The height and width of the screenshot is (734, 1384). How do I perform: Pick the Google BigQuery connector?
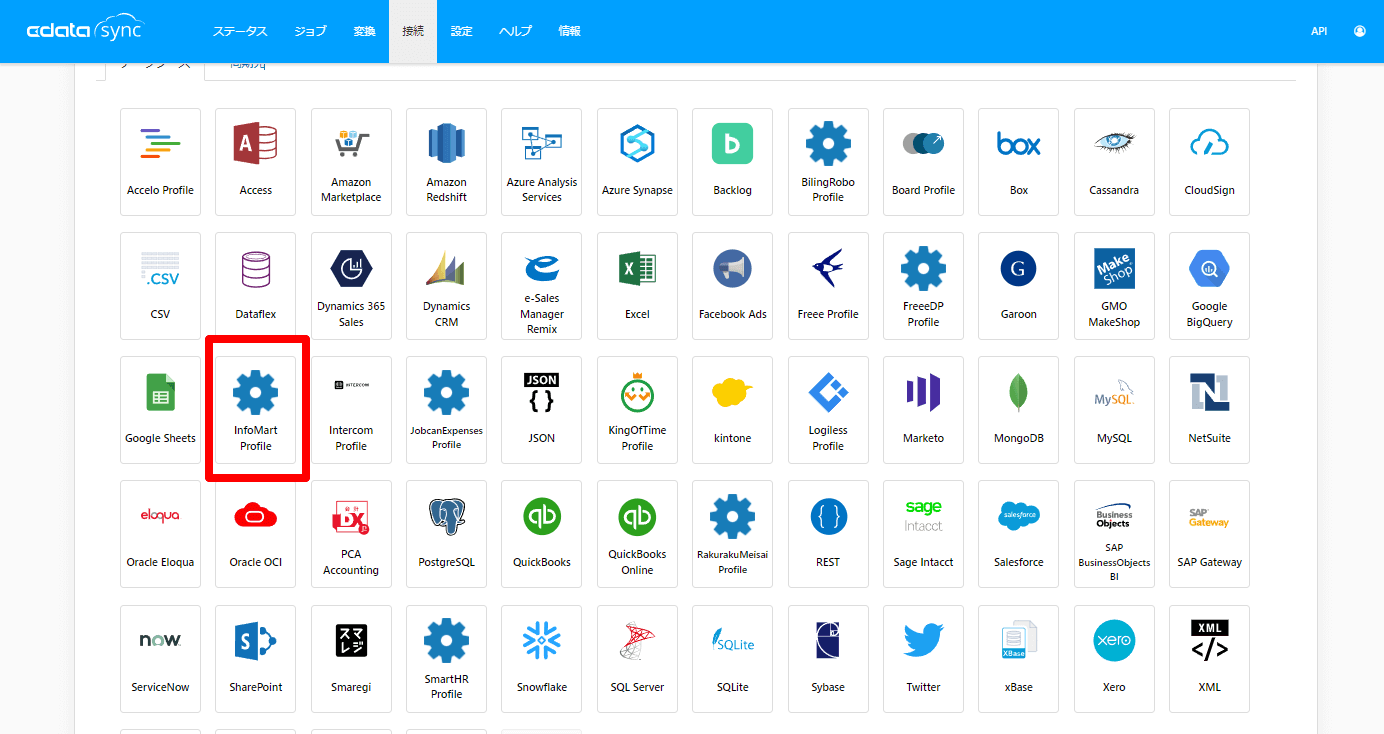[x=1209, y=286]
